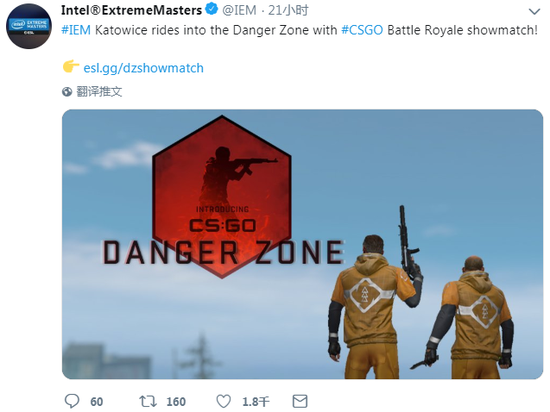Open the 21小时 timestamp
The image size is (550, 412).
click(288, 11)
